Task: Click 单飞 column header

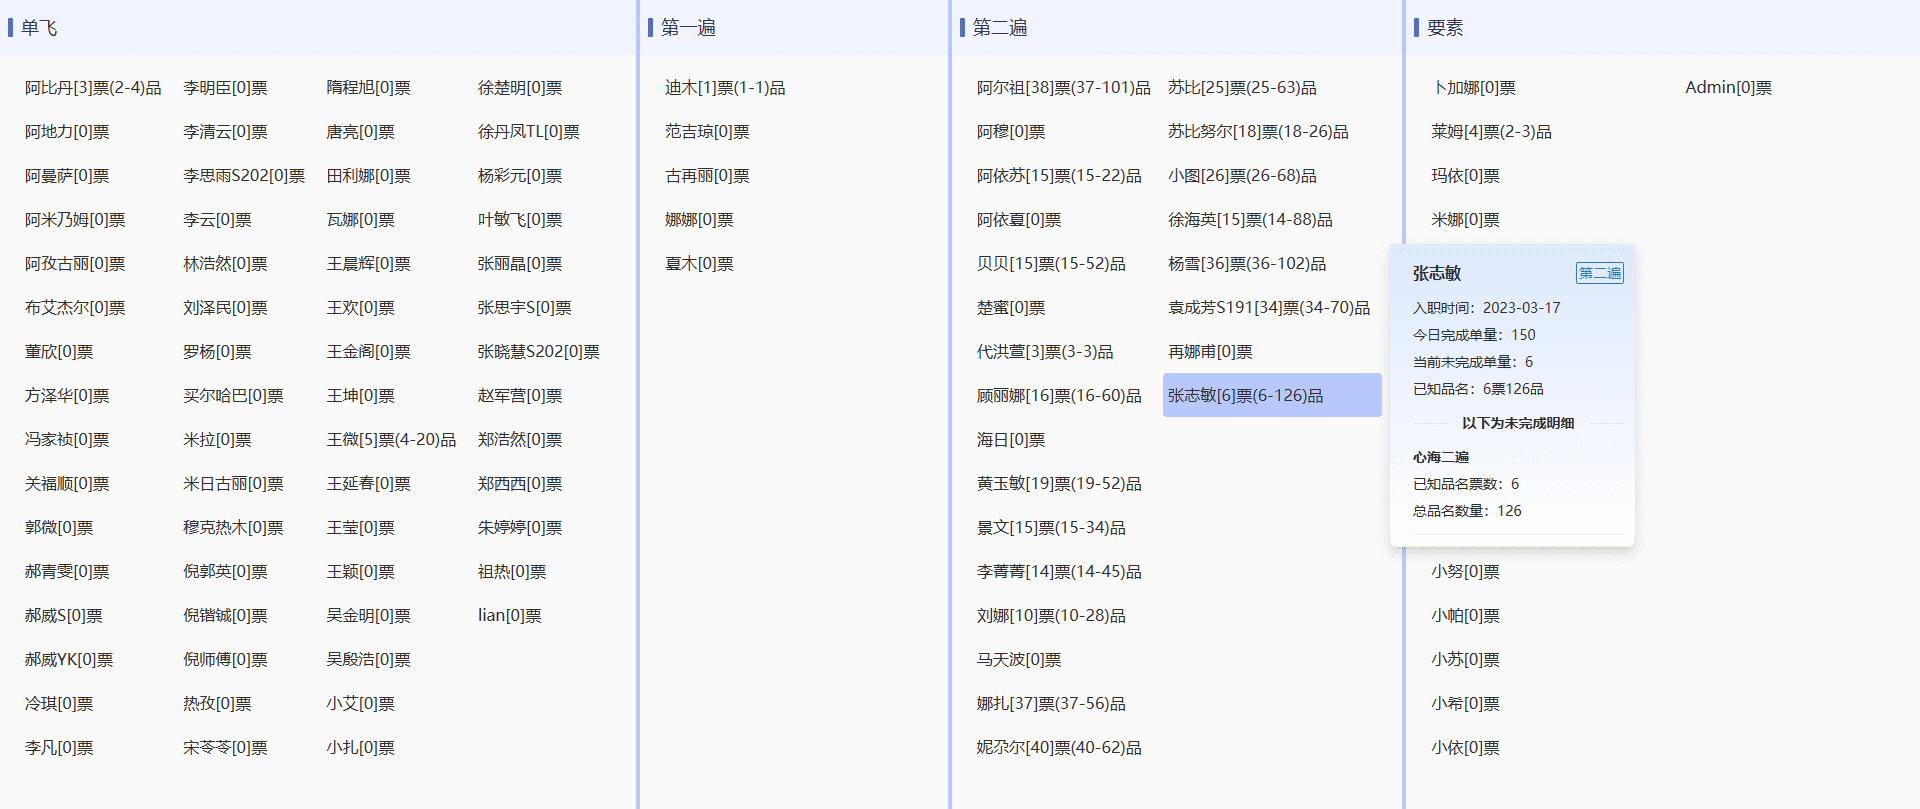Action: pos(39,28)
